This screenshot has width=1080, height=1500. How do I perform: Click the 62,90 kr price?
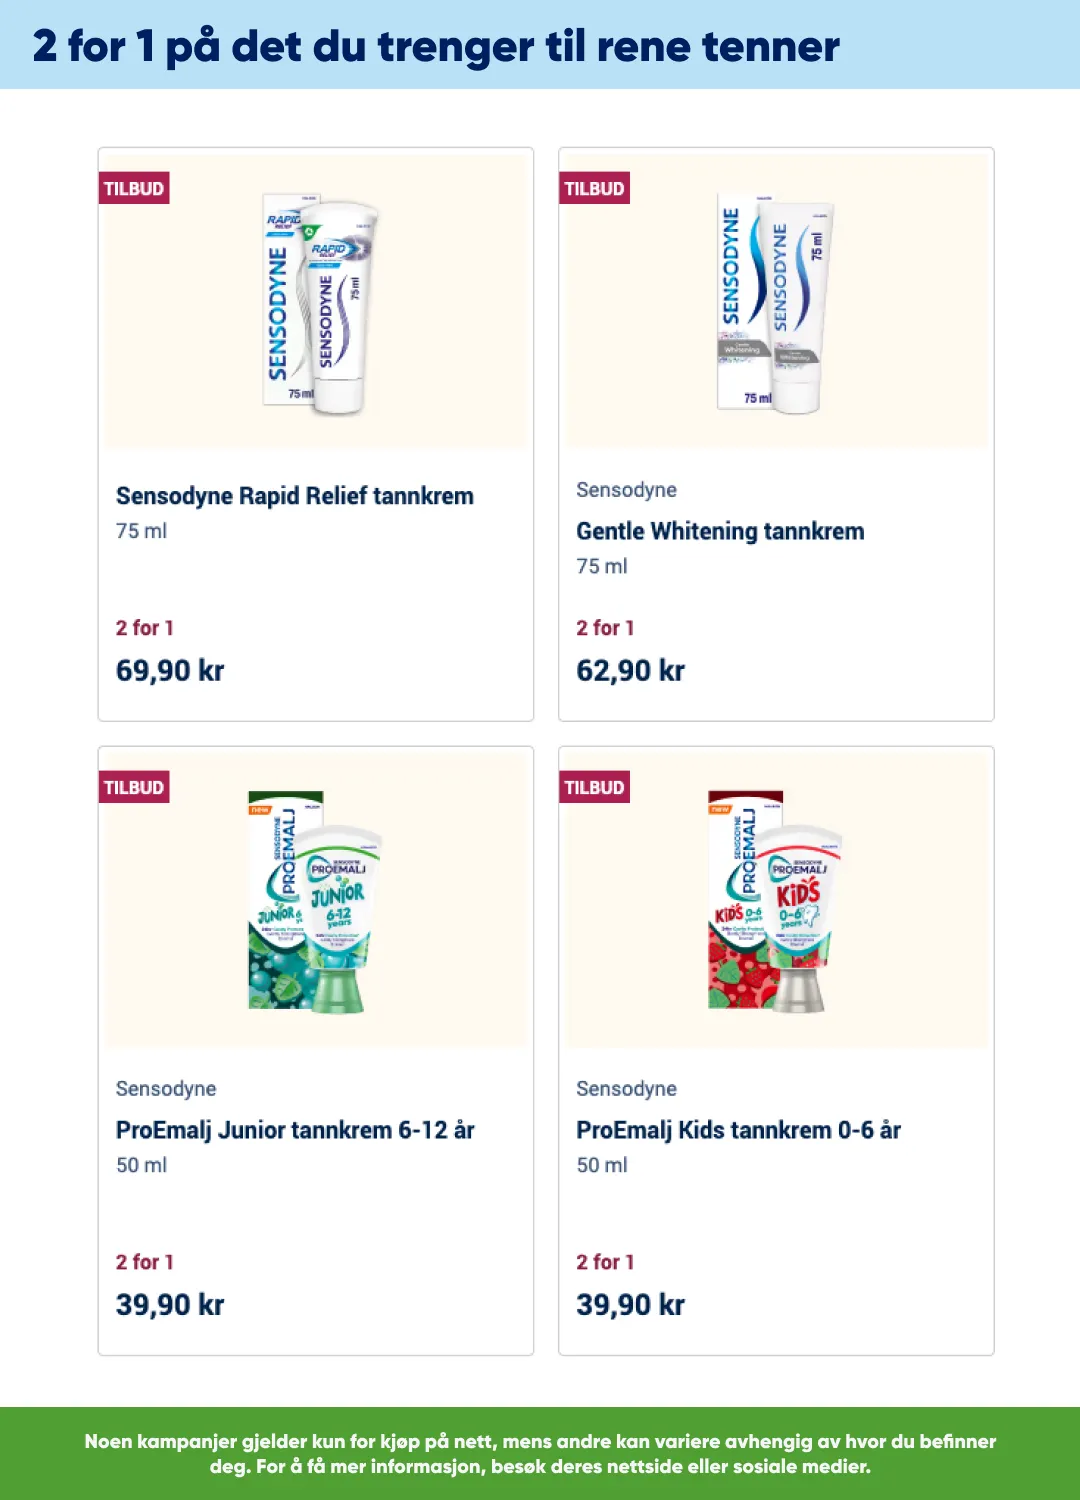pos(630,670)
